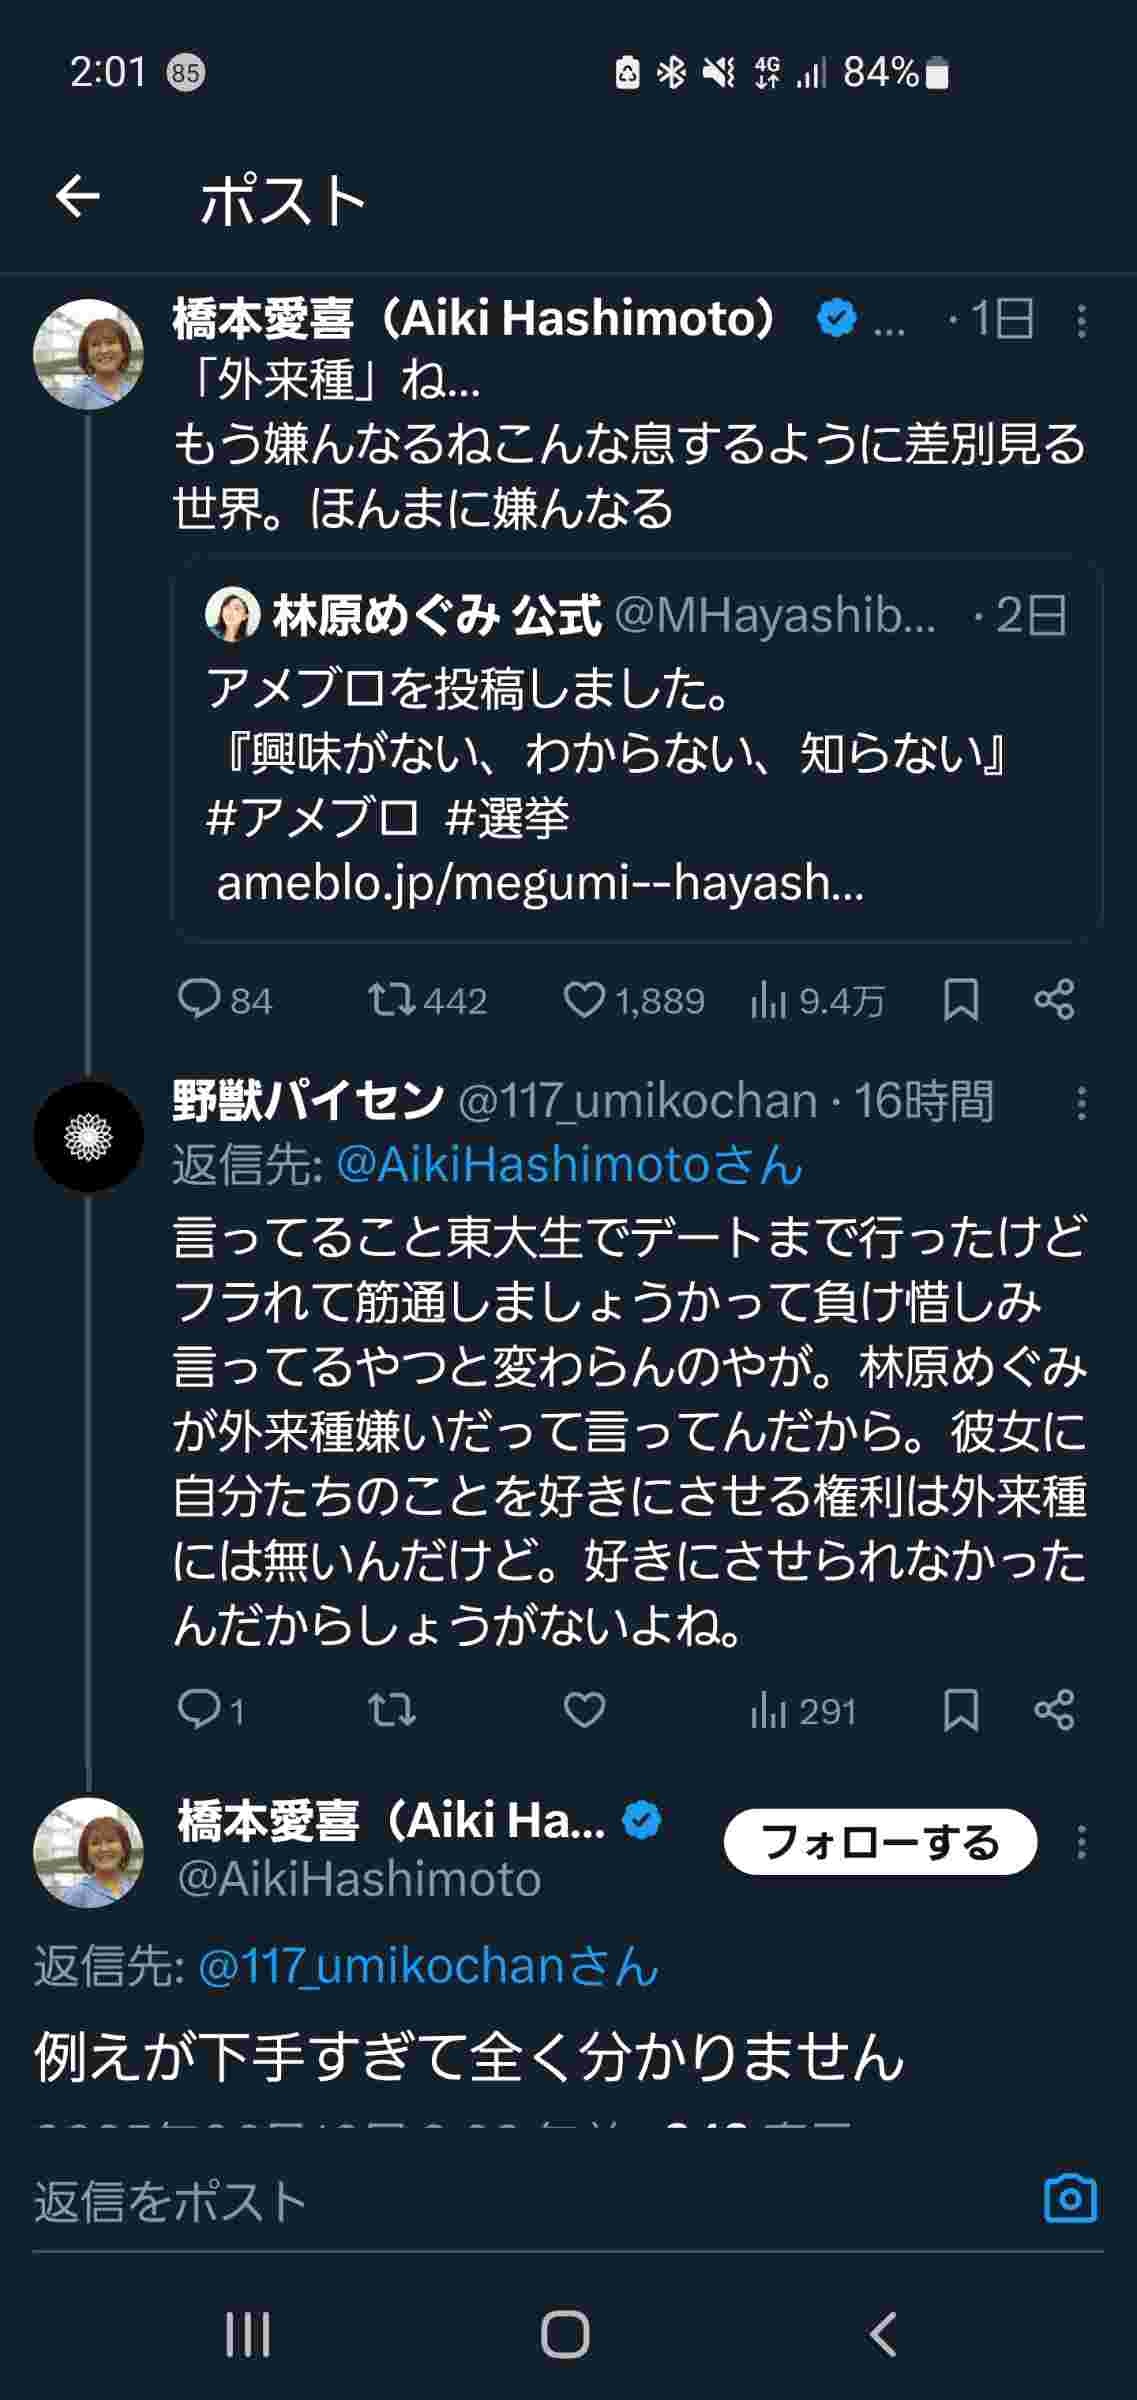Repost the tweet with 442 reposts
The image size is (1137, 2400).
[392, 1000]
